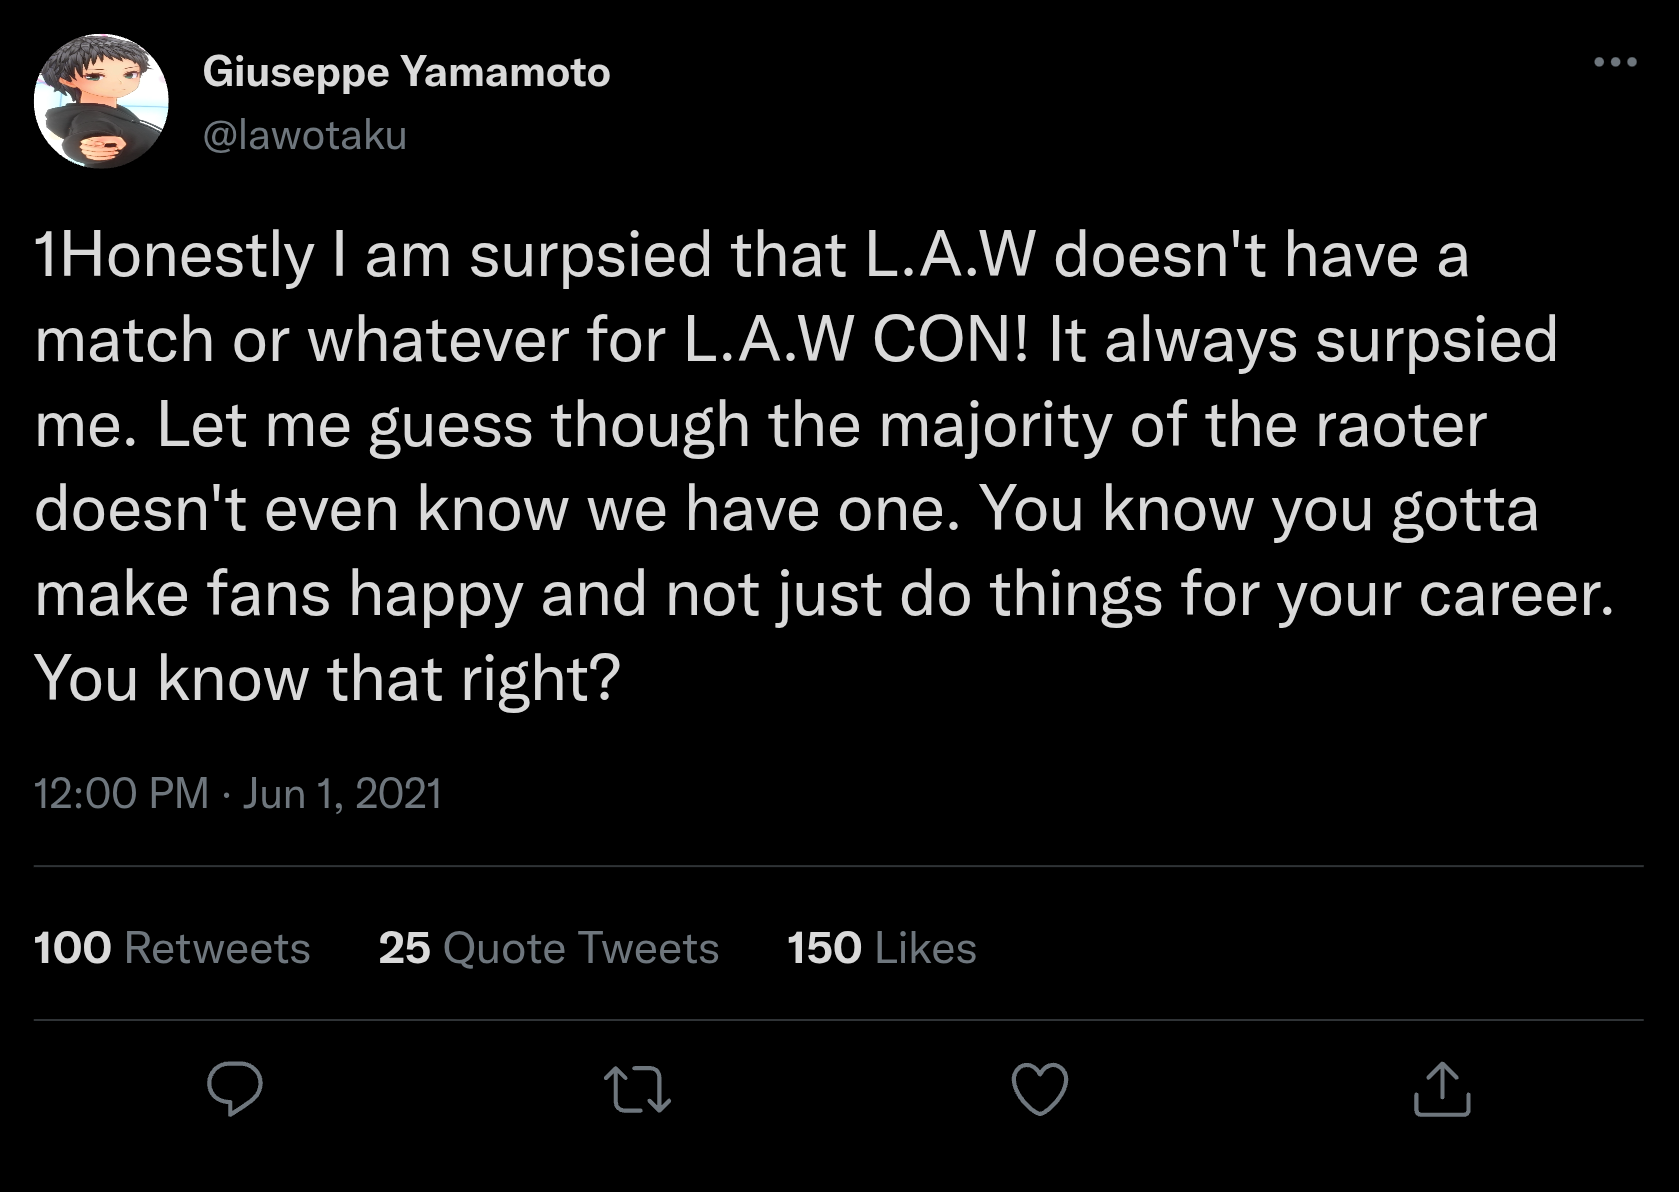This screenshot has height=1192, width=1679.
Task: Click the 150 like count number
Action: coord(824,948)
